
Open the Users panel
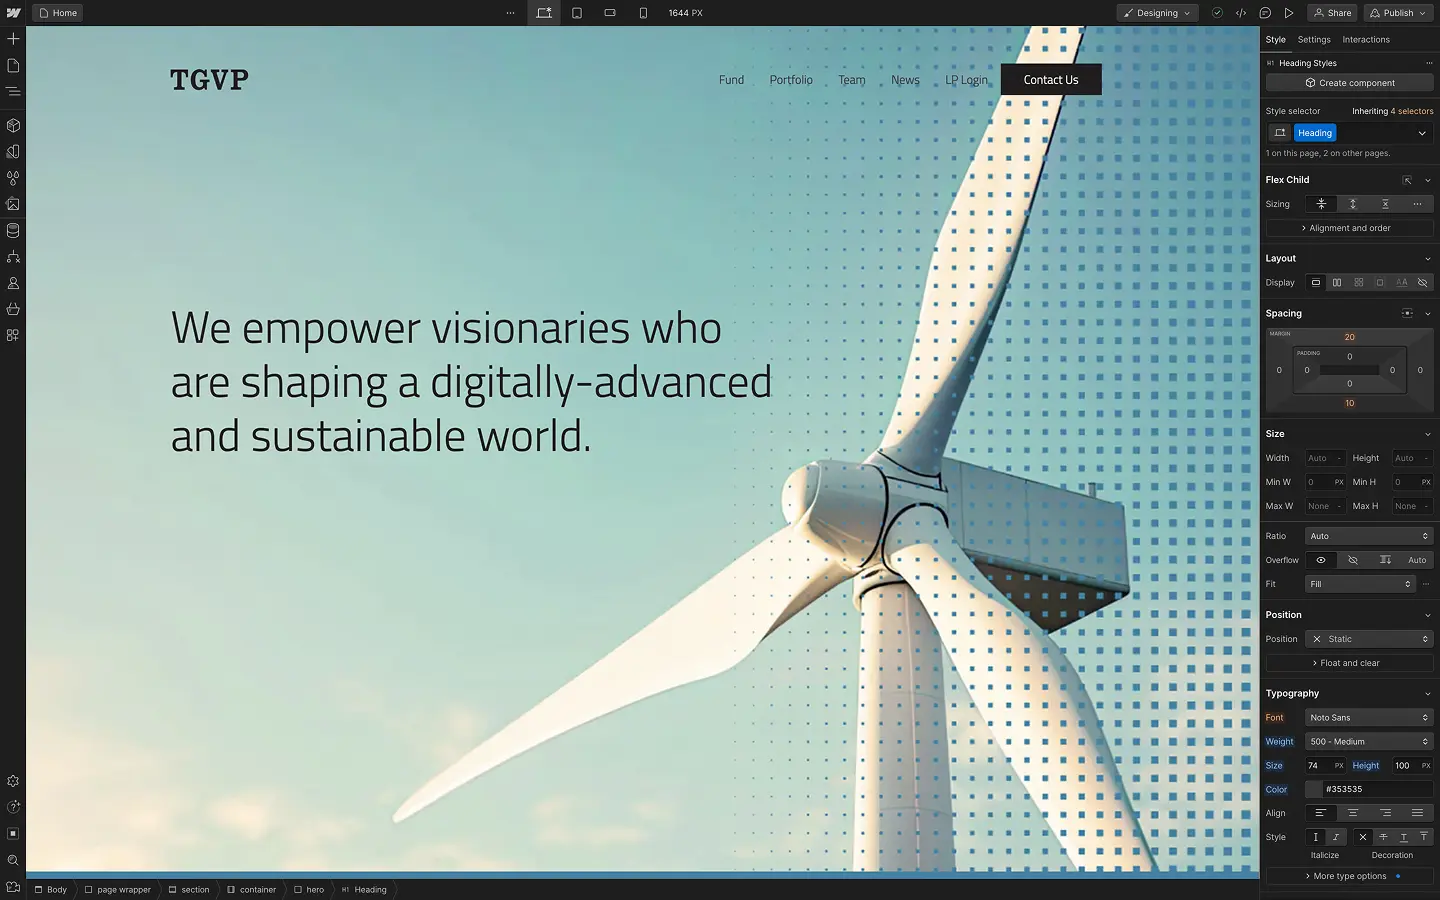click(x=13, y=283)
